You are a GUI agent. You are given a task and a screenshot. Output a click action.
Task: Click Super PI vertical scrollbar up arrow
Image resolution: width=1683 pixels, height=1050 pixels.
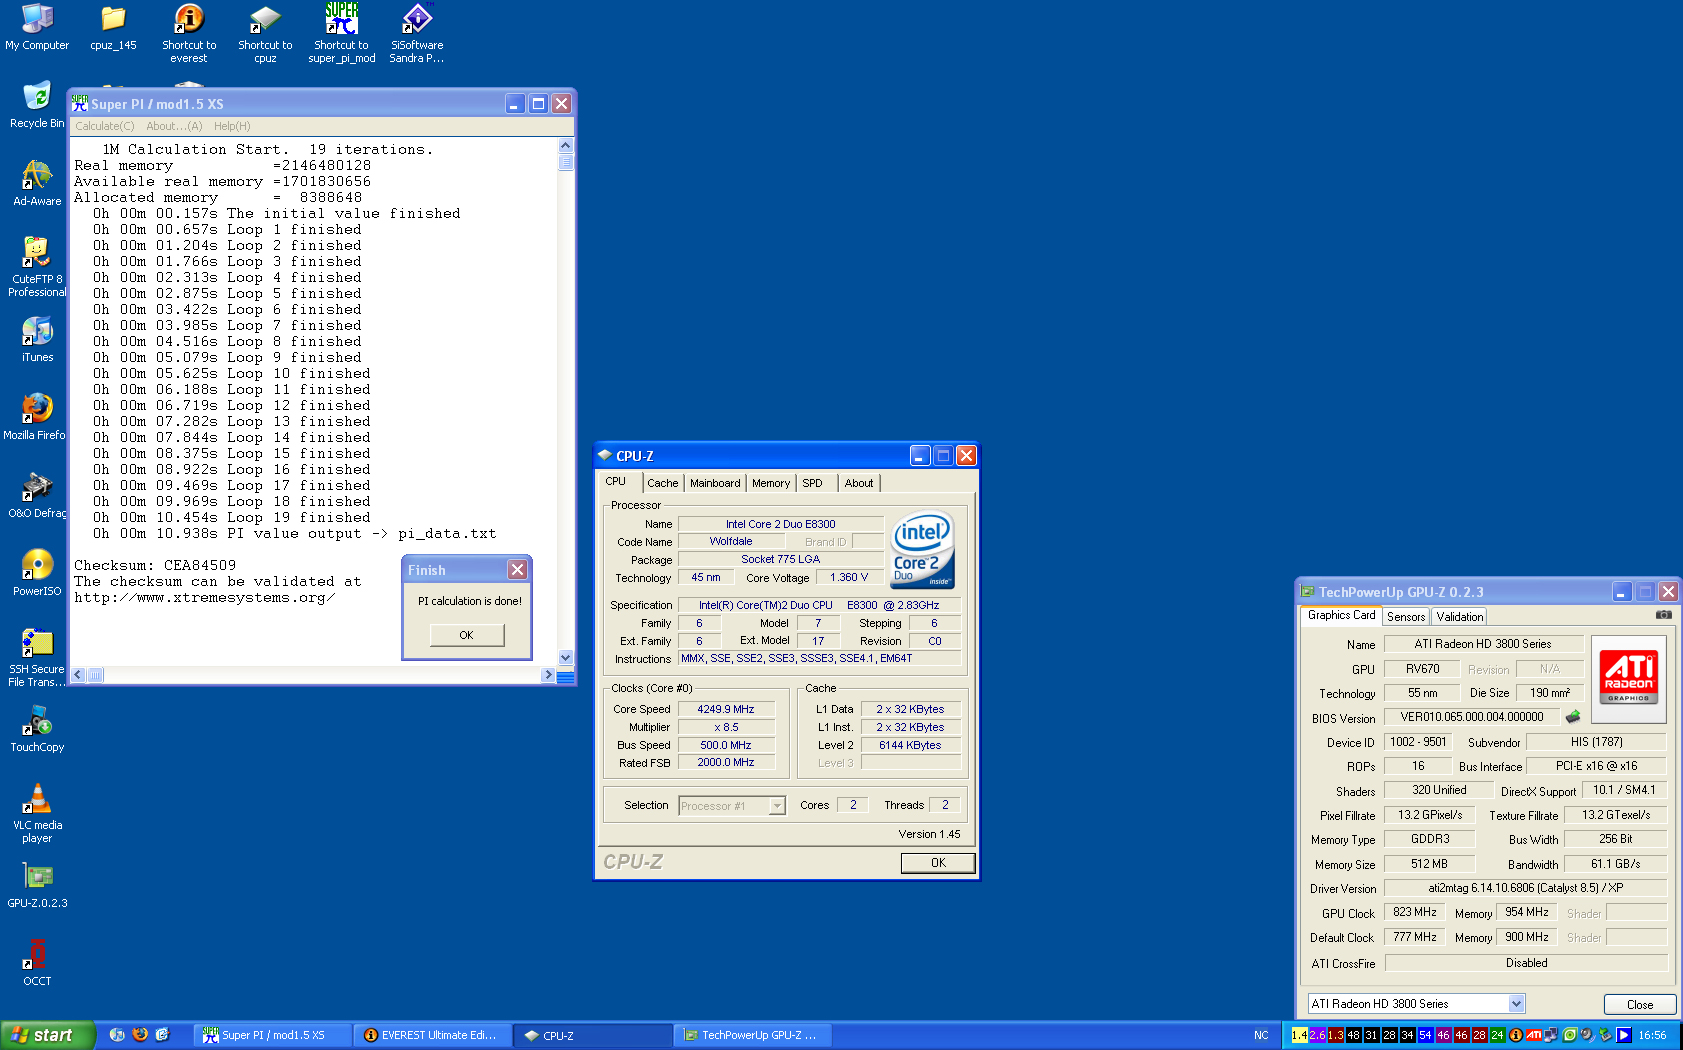click(566, 145)
